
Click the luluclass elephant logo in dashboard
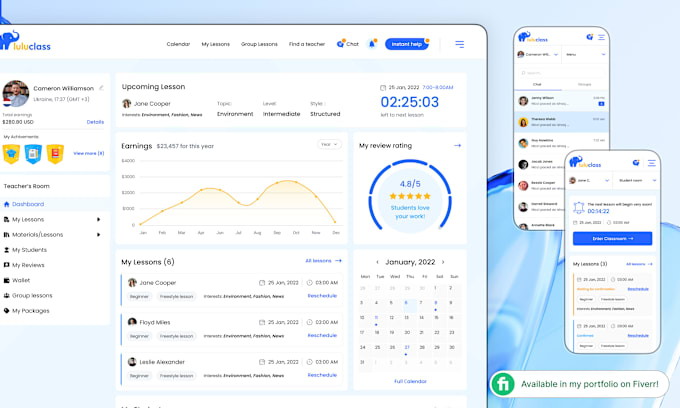coord(25,41)
